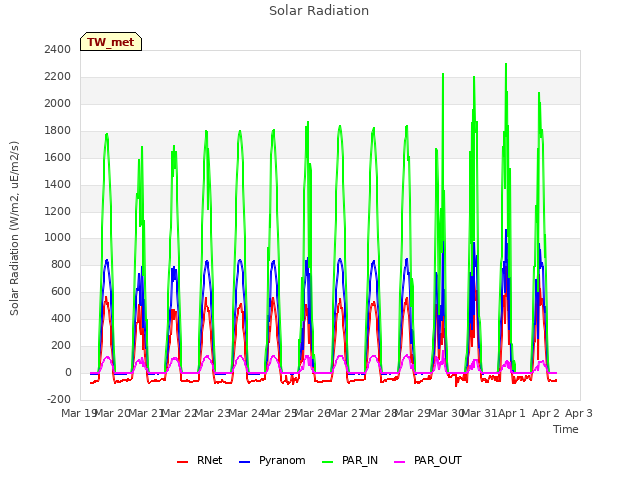640x480 pixels.
Task: Click the TW_met annotation label
Action: [111, 42]
